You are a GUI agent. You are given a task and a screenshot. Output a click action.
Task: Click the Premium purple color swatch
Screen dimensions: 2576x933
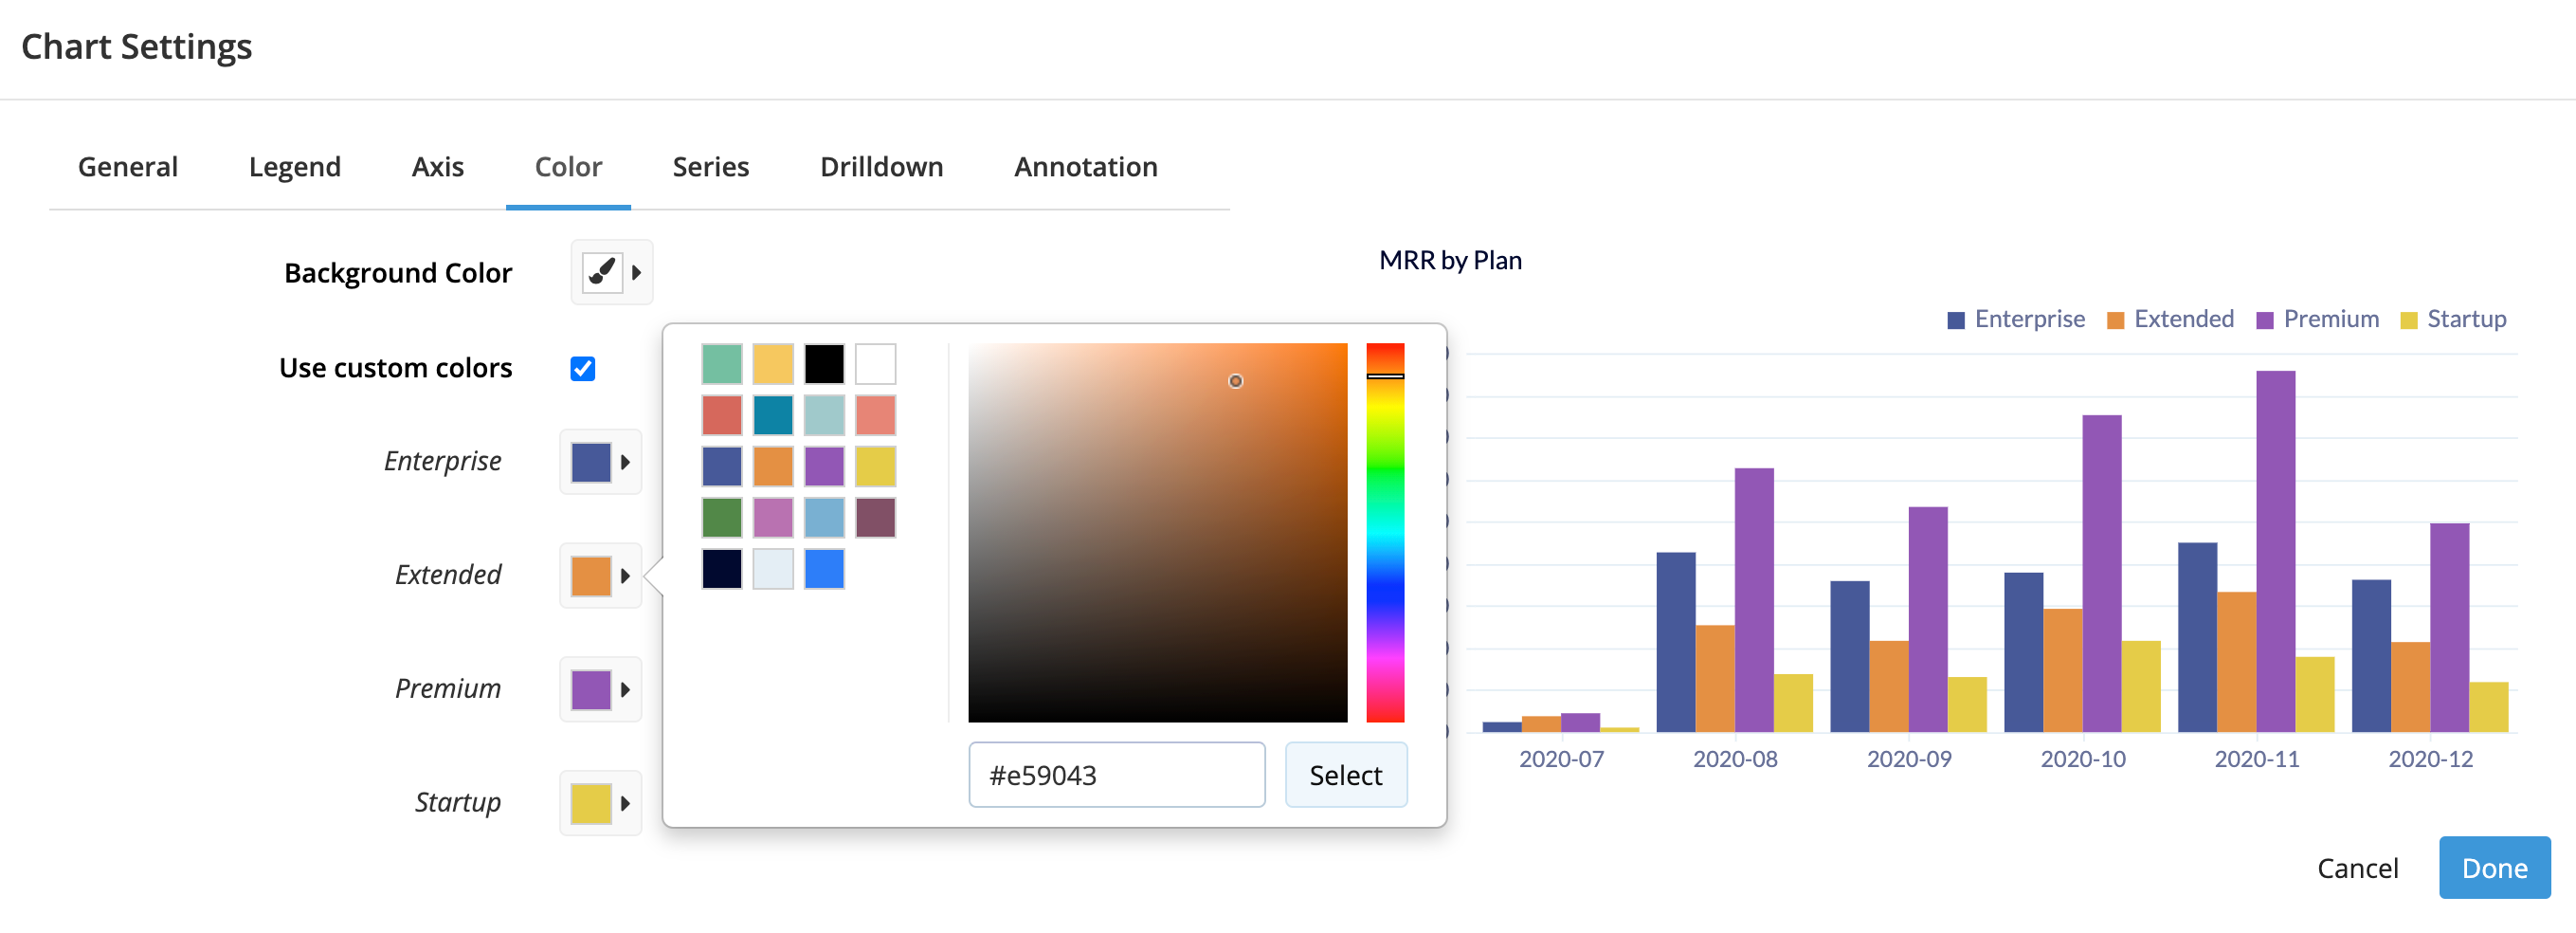click(x=591, y=690)
